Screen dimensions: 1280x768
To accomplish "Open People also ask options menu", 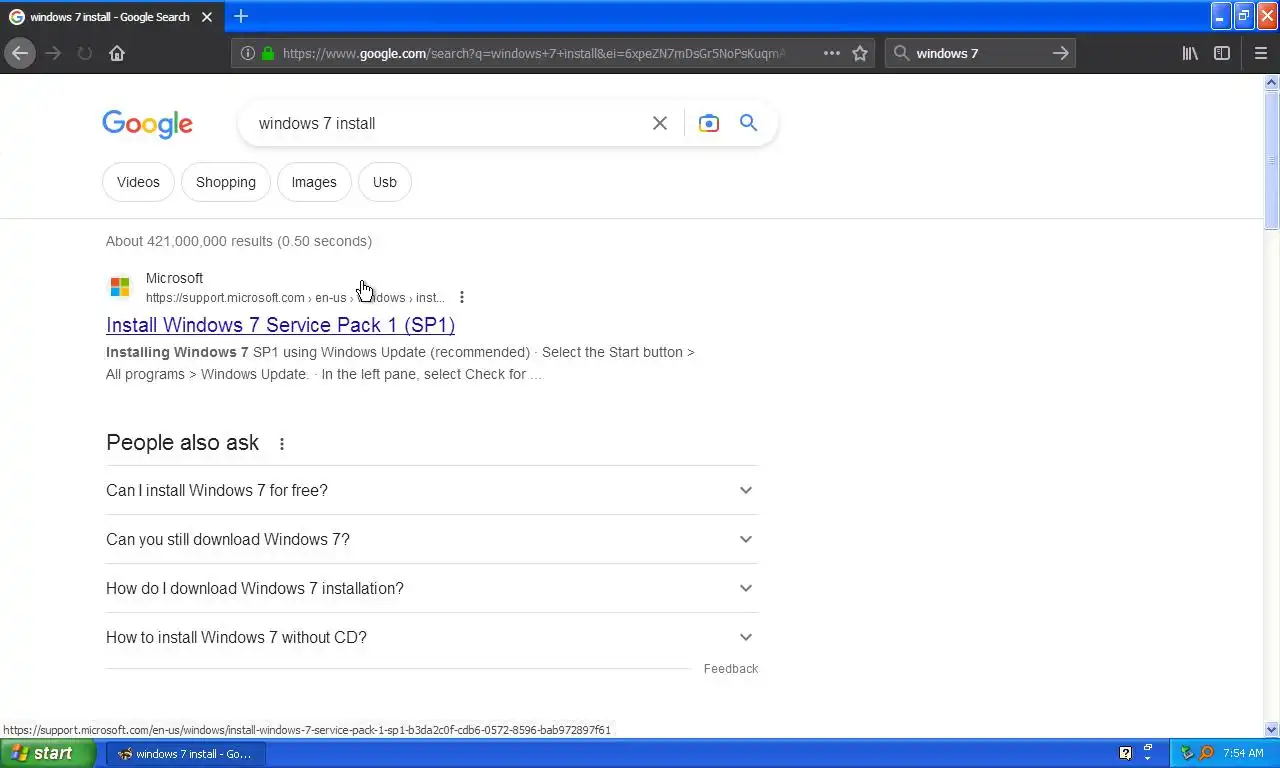I will [x=282, y=444].
